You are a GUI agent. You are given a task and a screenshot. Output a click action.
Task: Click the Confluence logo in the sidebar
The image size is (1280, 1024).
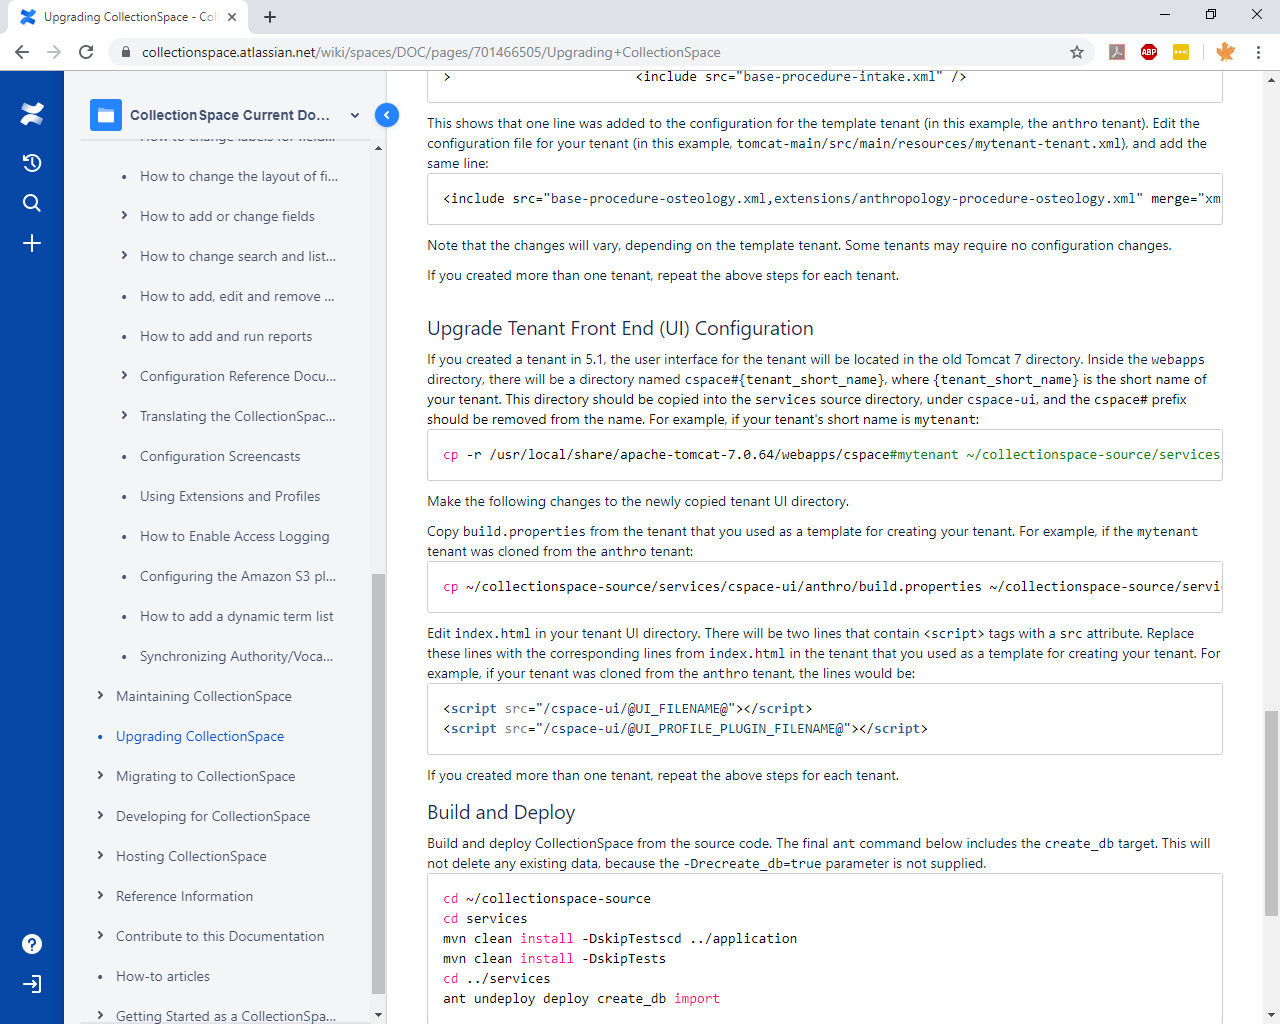(32, 114)
